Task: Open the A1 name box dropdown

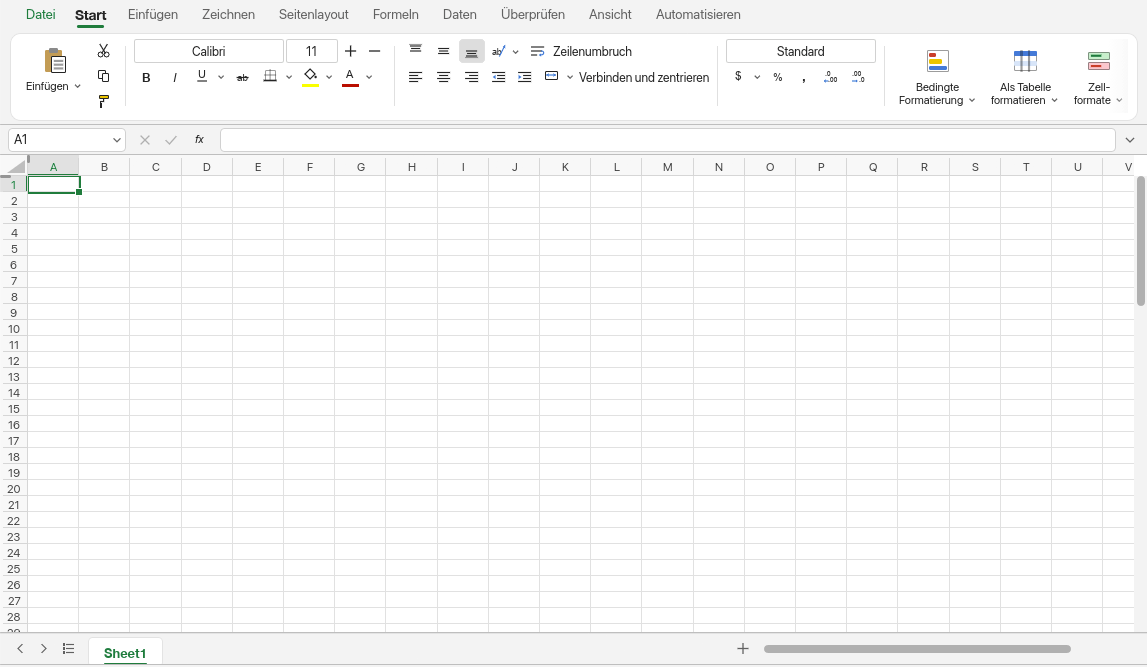Action: (x=116, y=140)
